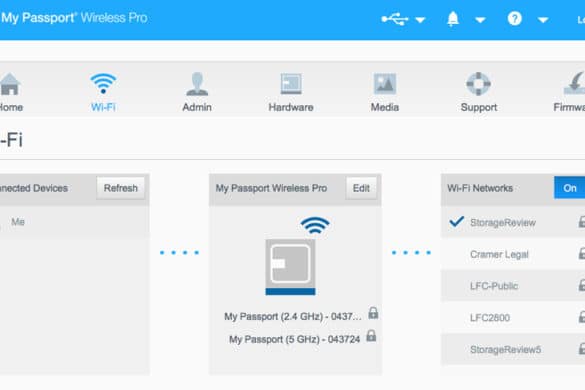Select the StorageReview network
The height and width of the screenshot is (390, 585).
point(513,222)
